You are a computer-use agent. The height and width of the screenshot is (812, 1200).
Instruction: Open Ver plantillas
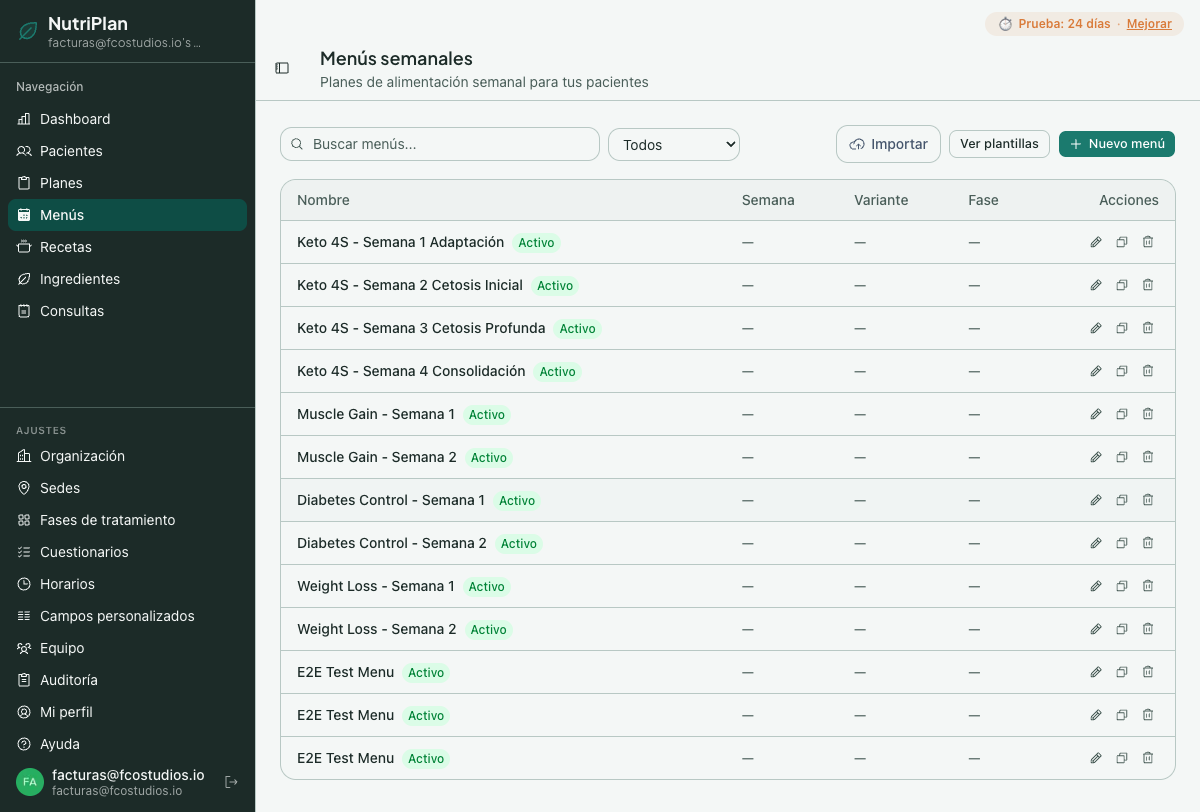999,144
